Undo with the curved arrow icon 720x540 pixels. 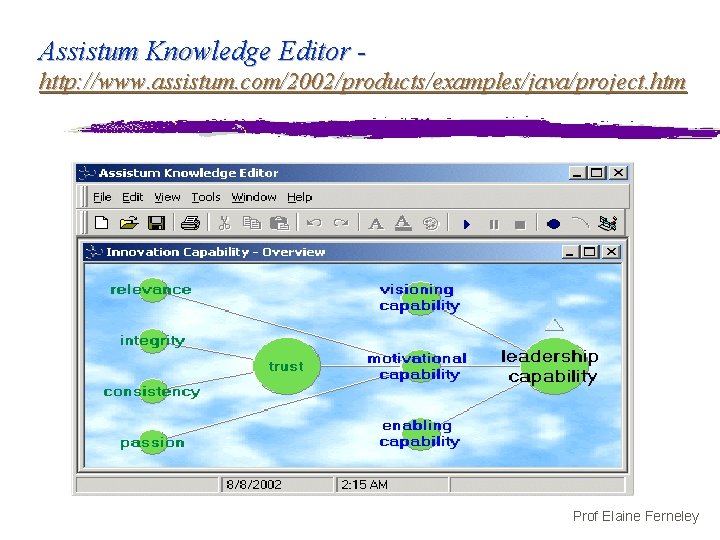pyautogui.click(x=314, y=223)
